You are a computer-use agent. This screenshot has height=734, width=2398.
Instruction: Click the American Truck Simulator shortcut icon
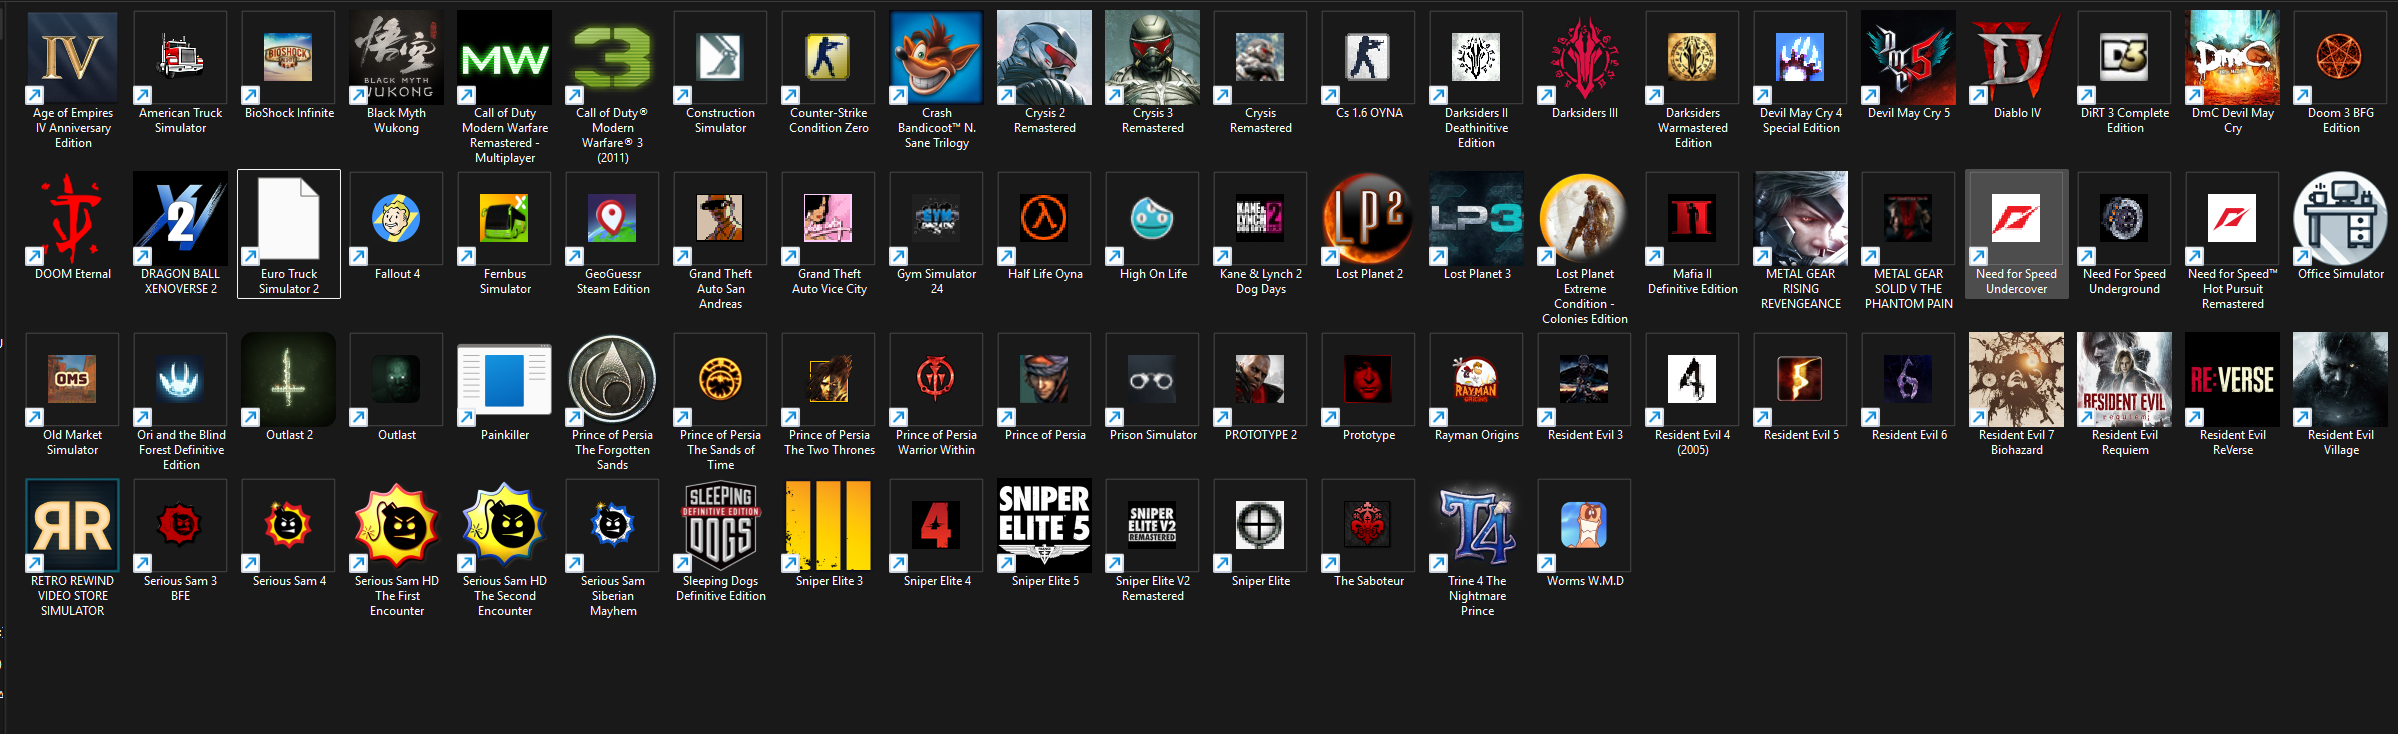point(180,58)
